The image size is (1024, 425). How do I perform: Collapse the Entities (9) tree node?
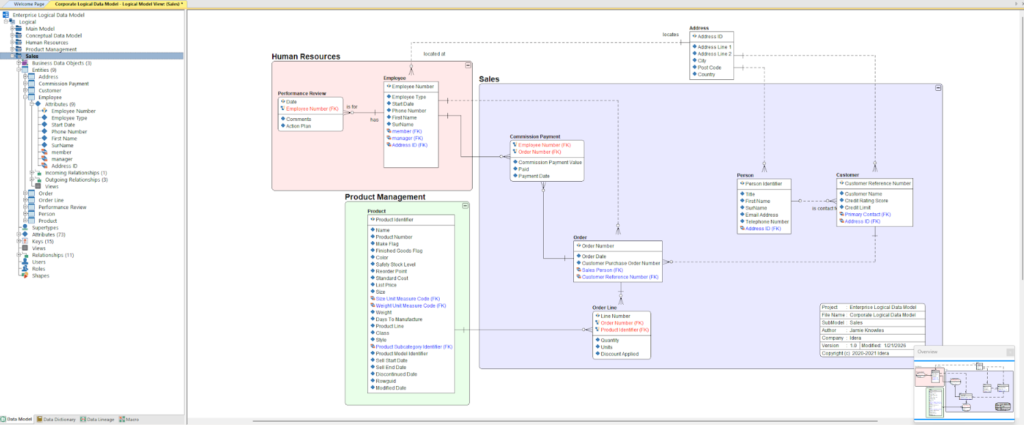coord(18,70)
